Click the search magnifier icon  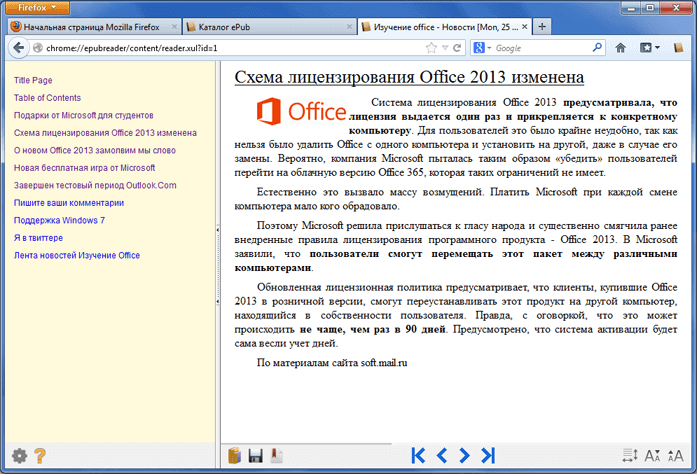coord(597,47)
